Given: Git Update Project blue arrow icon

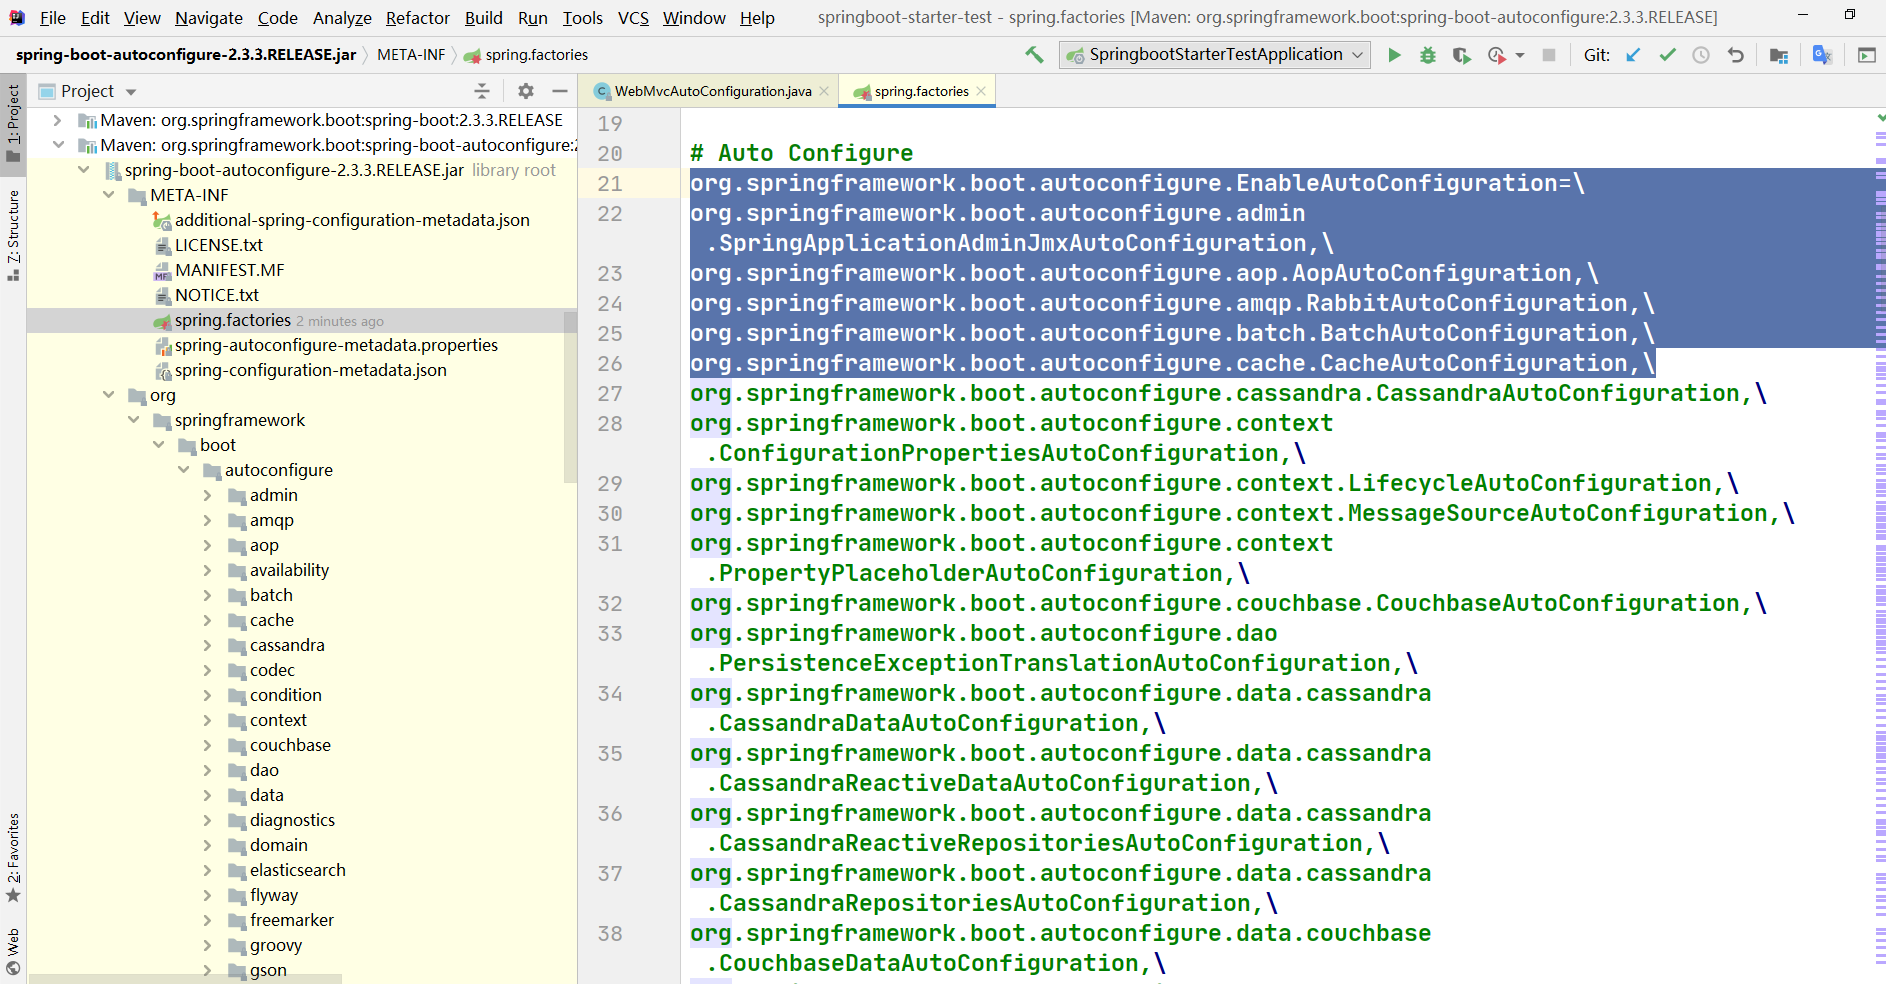Looking at the screenshot, I should [x=1633, y=55].
